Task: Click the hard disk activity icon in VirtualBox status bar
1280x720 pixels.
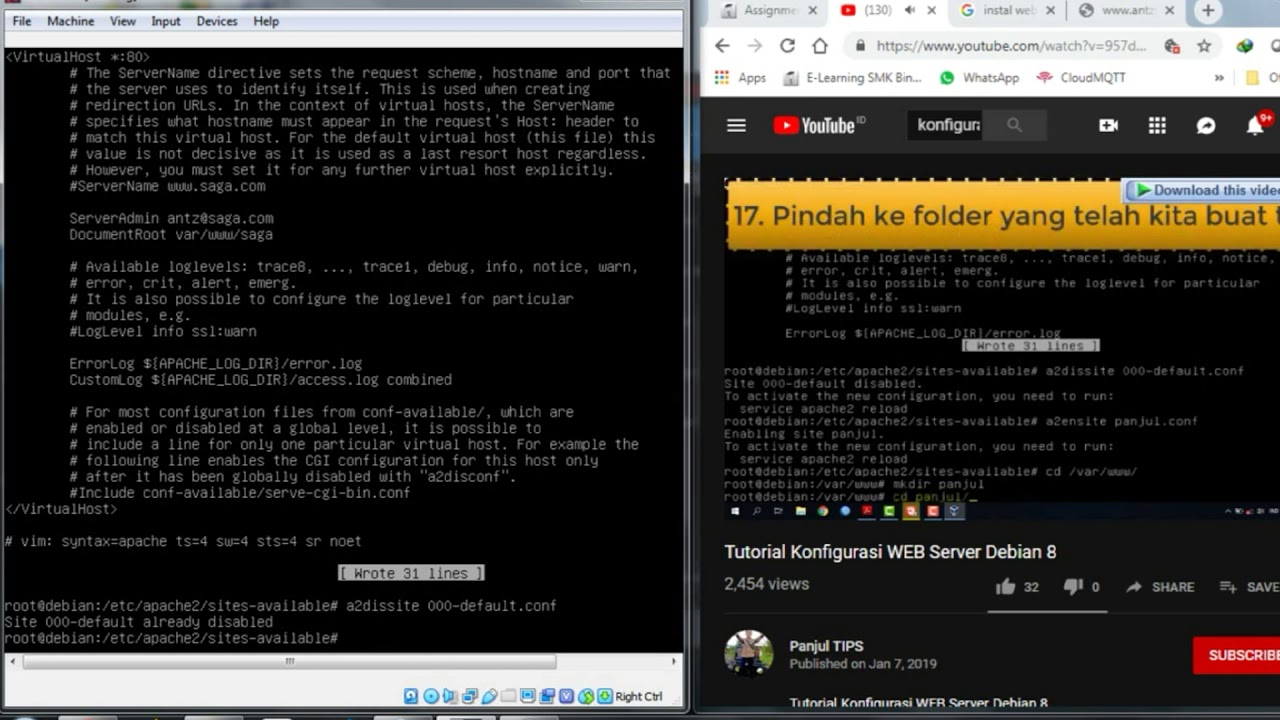Action: click(x=411, y=696)
